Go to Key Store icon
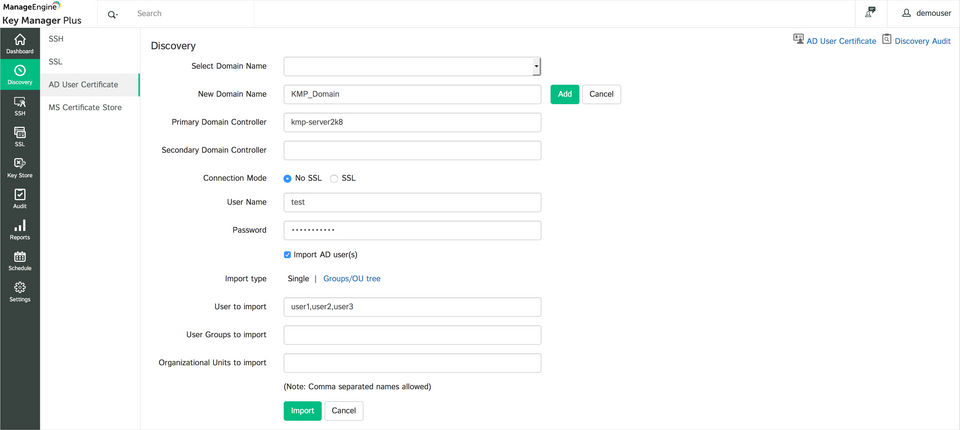The width and height of the screenshot is (960, 430). 20,167
